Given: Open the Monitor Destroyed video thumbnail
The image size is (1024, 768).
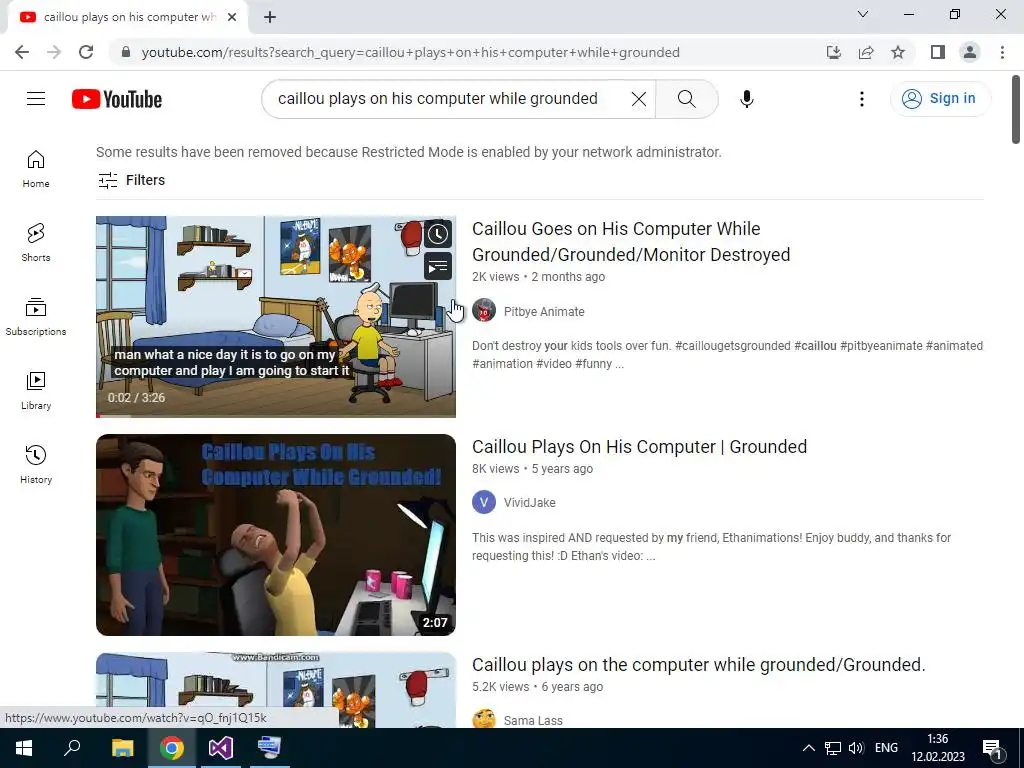Looking at the screenshot, I should [276, 317].
